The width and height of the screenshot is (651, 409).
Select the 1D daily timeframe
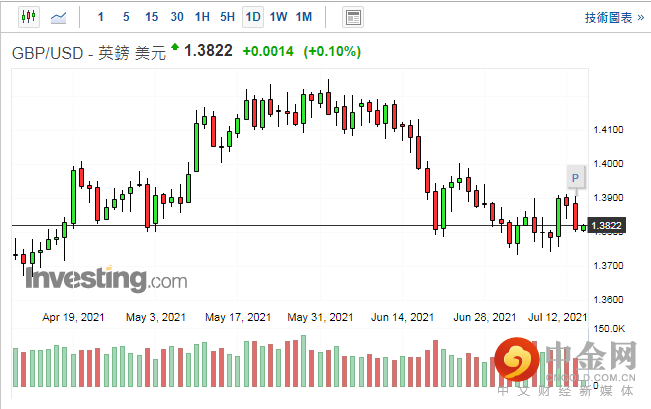(x=253, y=17)
